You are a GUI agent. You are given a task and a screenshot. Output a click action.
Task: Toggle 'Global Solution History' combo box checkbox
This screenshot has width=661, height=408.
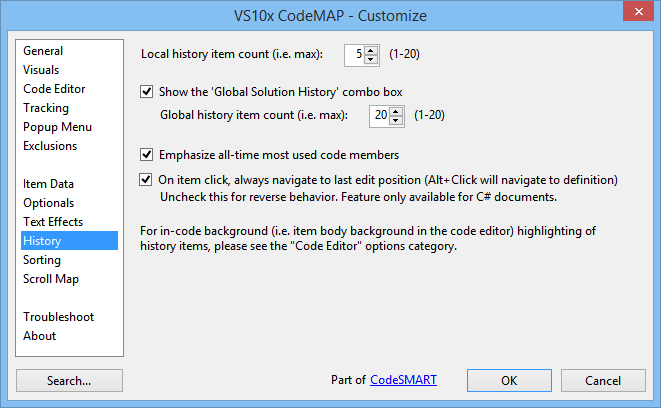[x=146, y=91]
